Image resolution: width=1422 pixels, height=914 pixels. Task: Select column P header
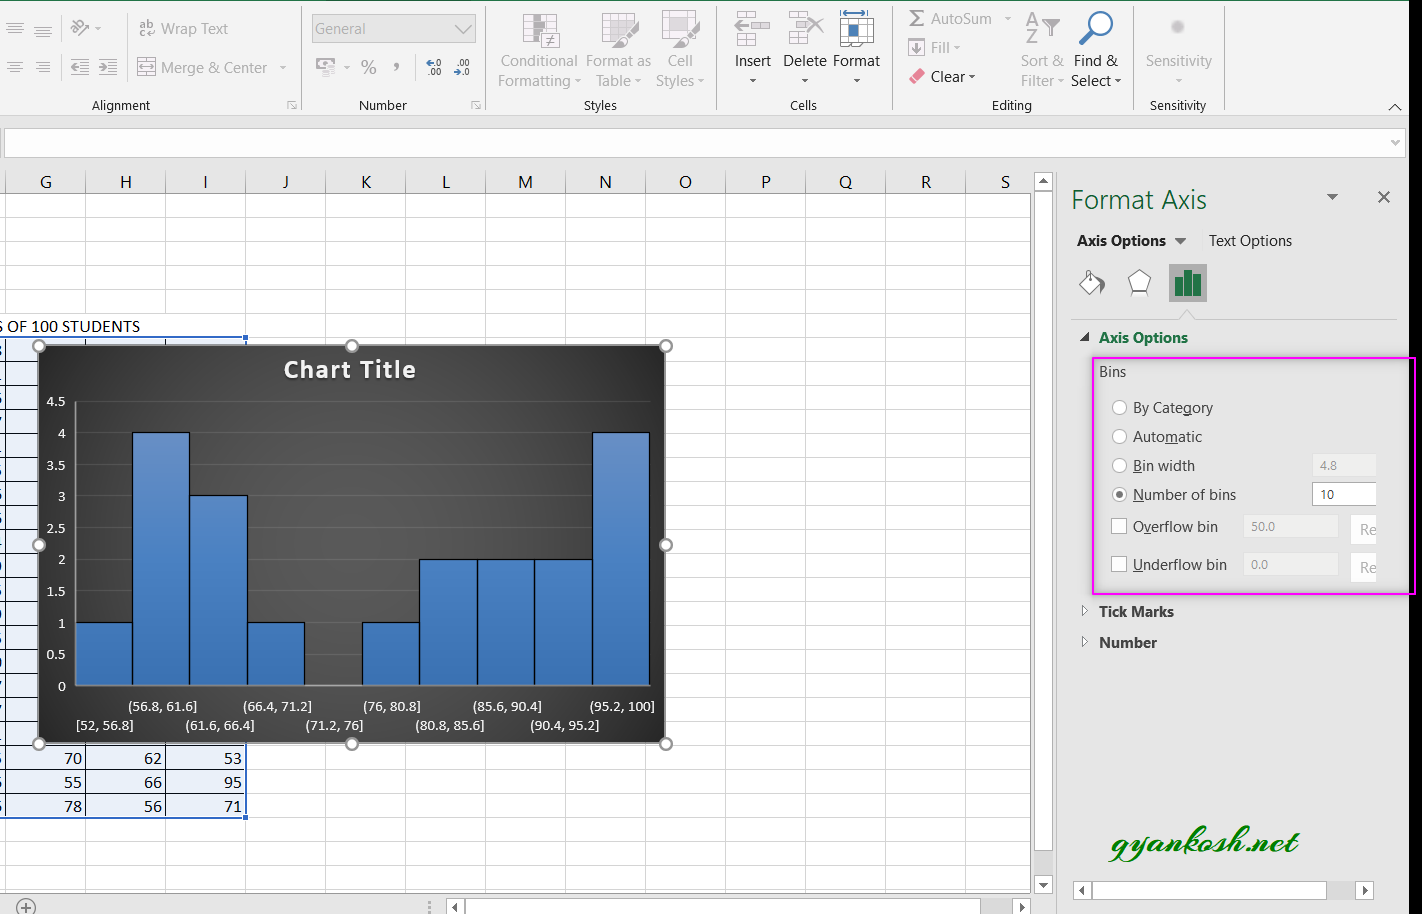766,181
